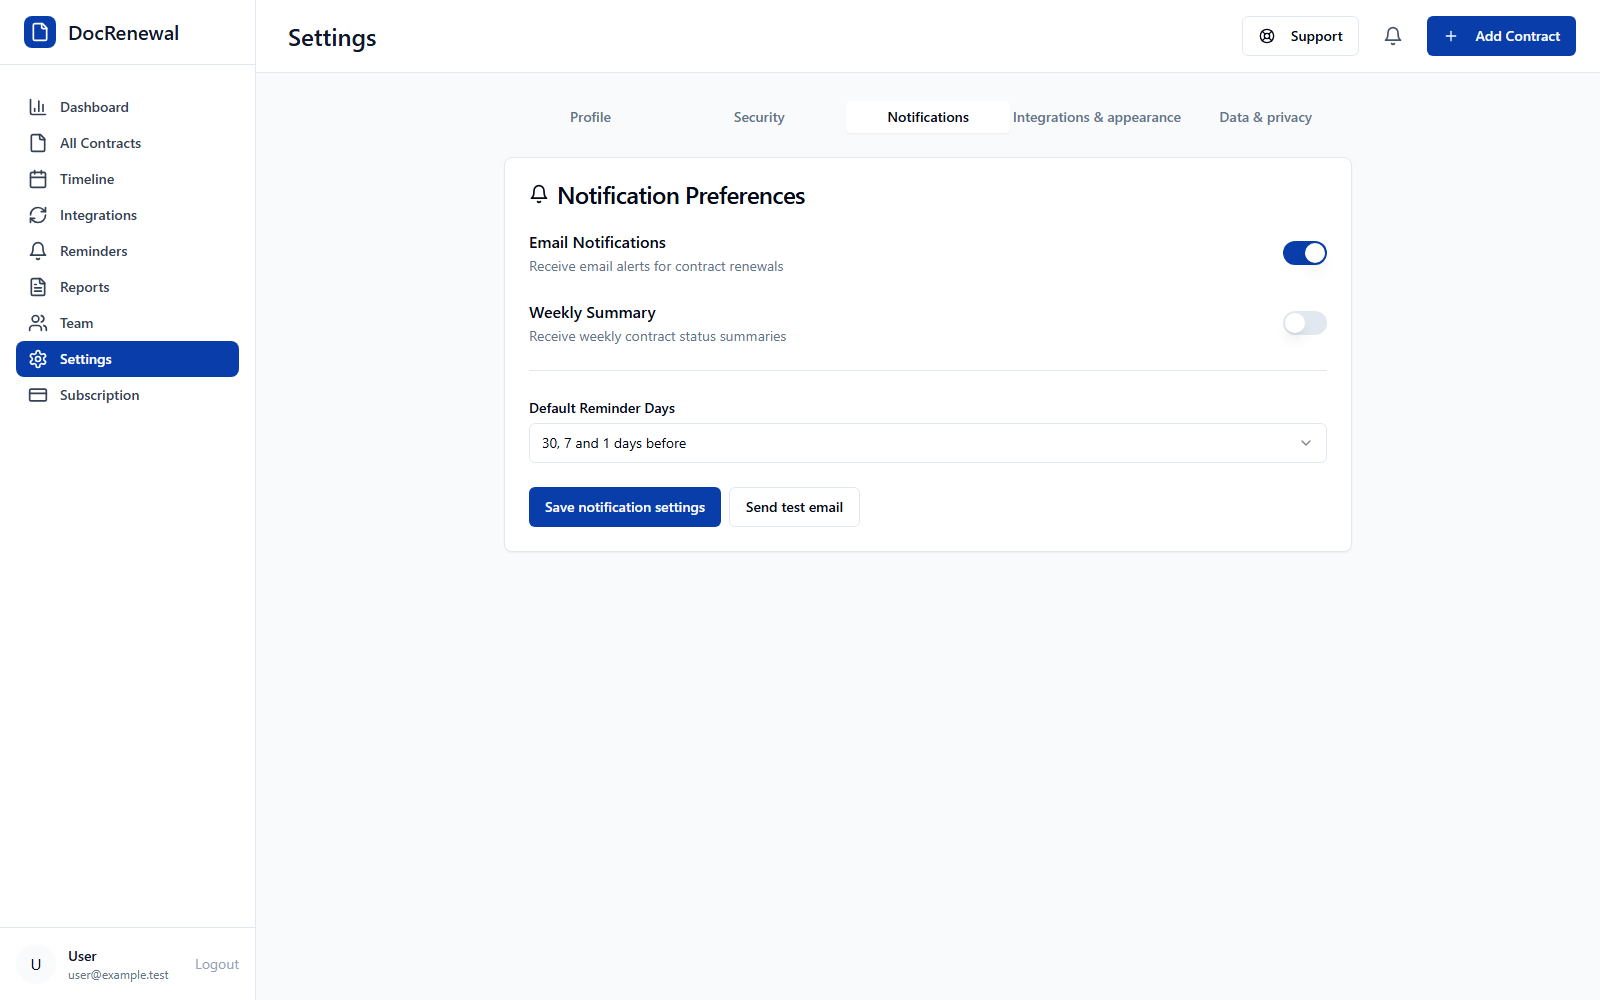
Task: Switch to the Security tab
Action: click(759, 117)
